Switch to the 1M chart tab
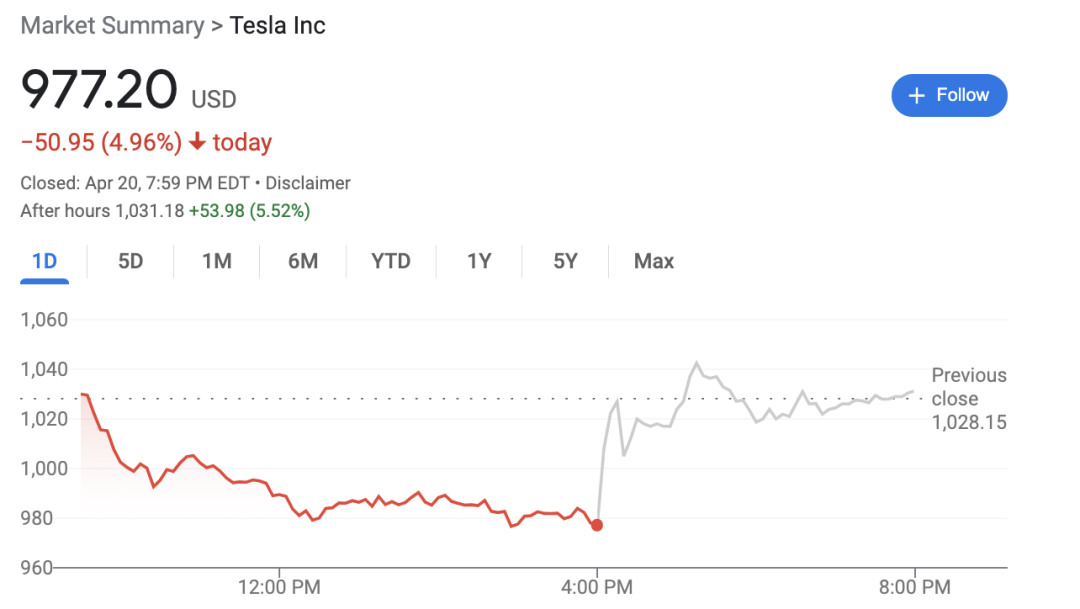Screen dimensions: 1080x609 216,261
